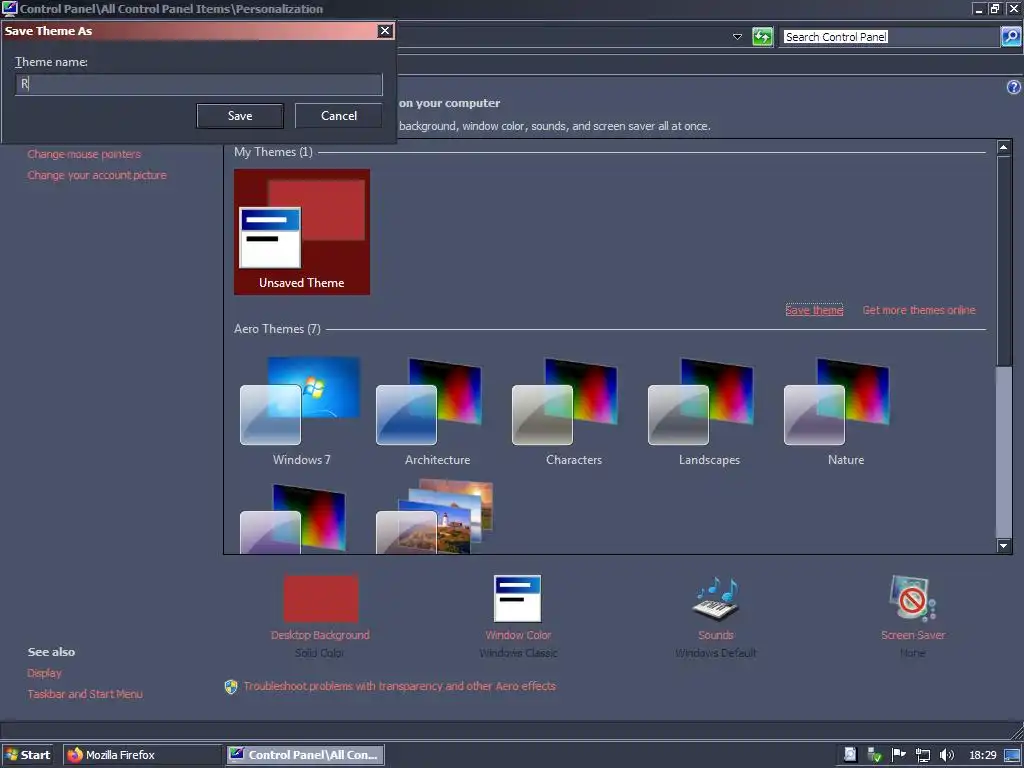Cancel the Save Theme As dialog
This screenshot has height=768, width=1024.
pyautogui.click(x=338, y=116)
